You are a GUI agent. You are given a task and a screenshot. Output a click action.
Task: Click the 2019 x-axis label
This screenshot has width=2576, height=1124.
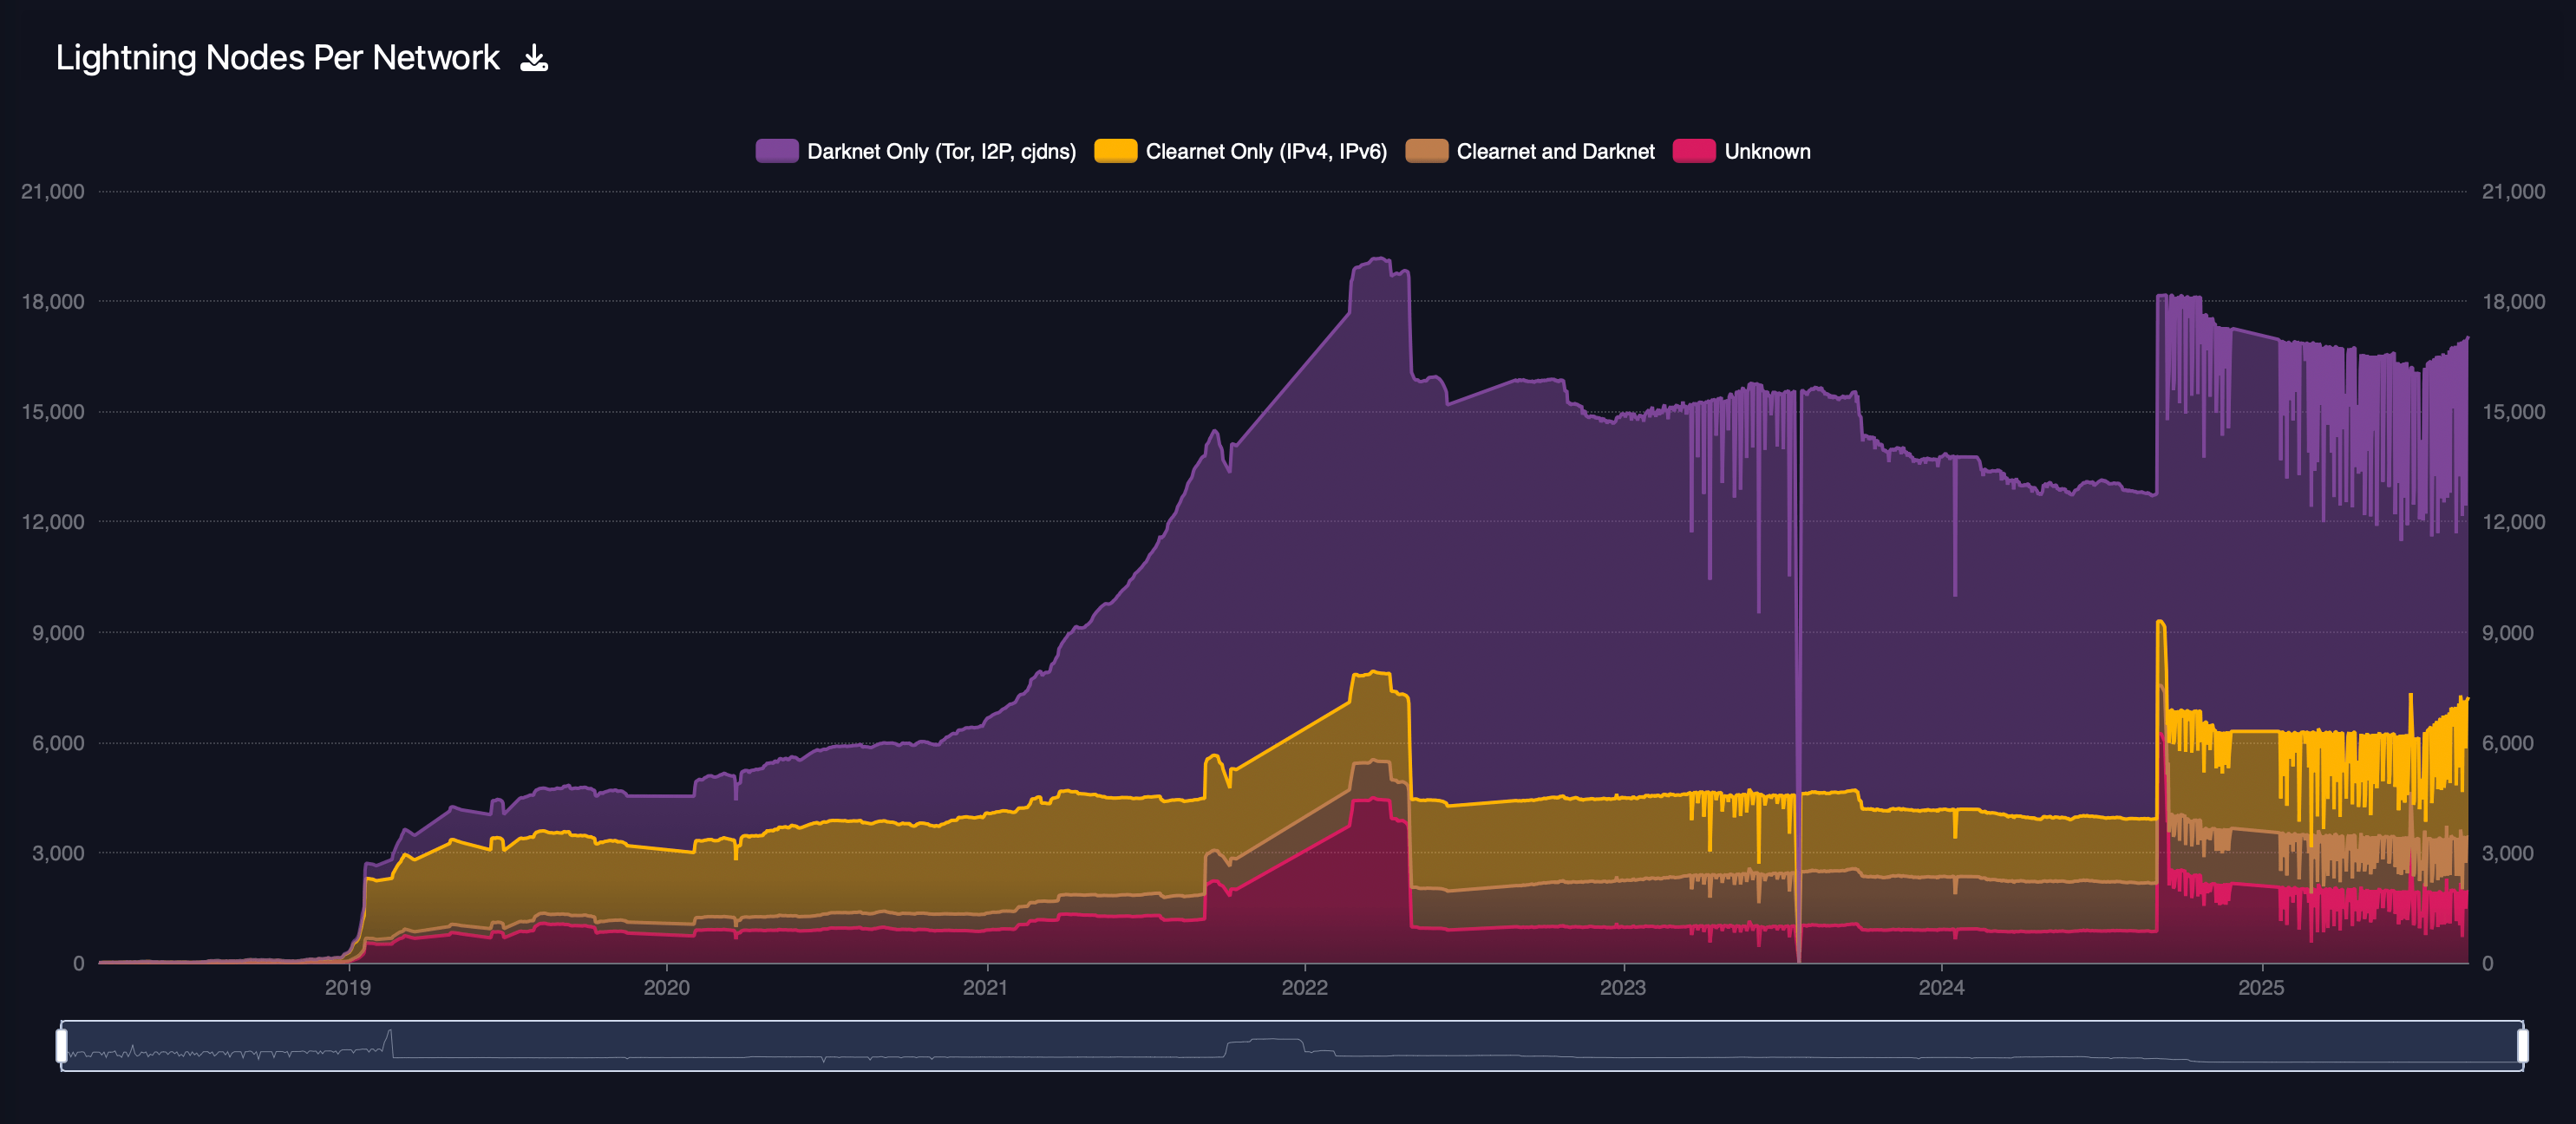click(348, 988)
